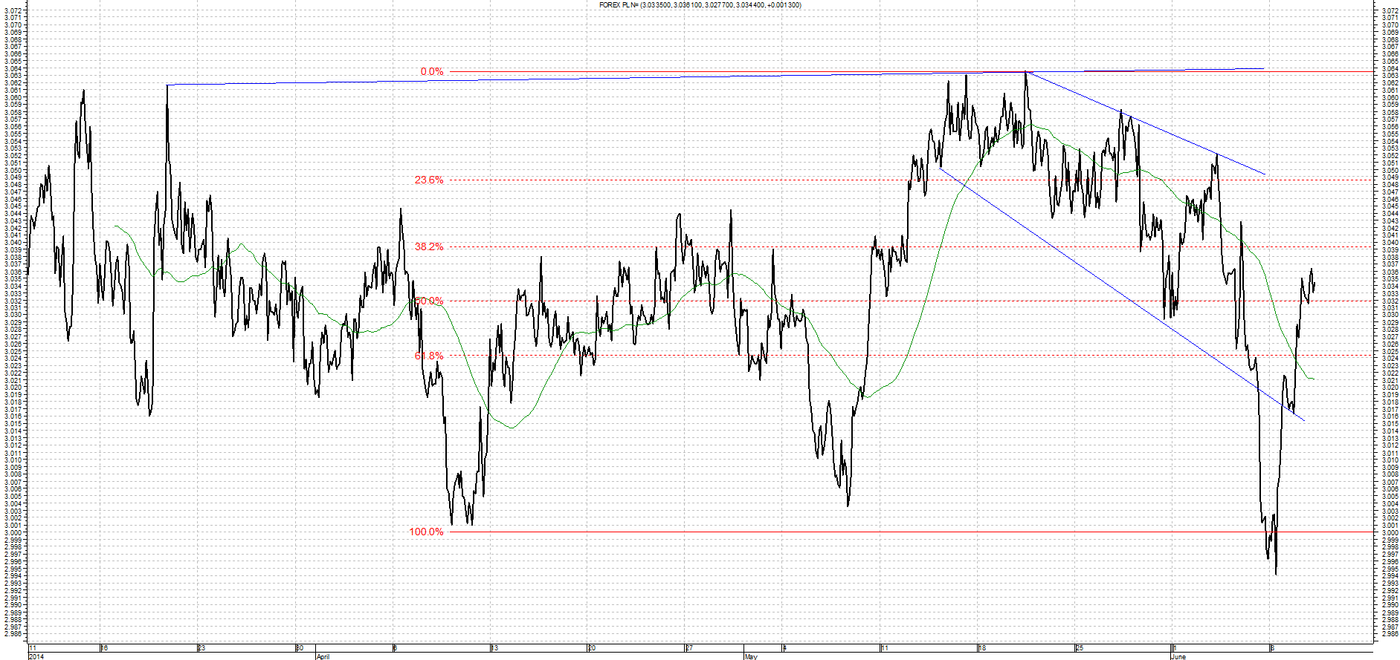Select the 100.0% Fibonacci level label
Image resolution: width=1400 pixels, height=660 pixels.
[426, 532]
